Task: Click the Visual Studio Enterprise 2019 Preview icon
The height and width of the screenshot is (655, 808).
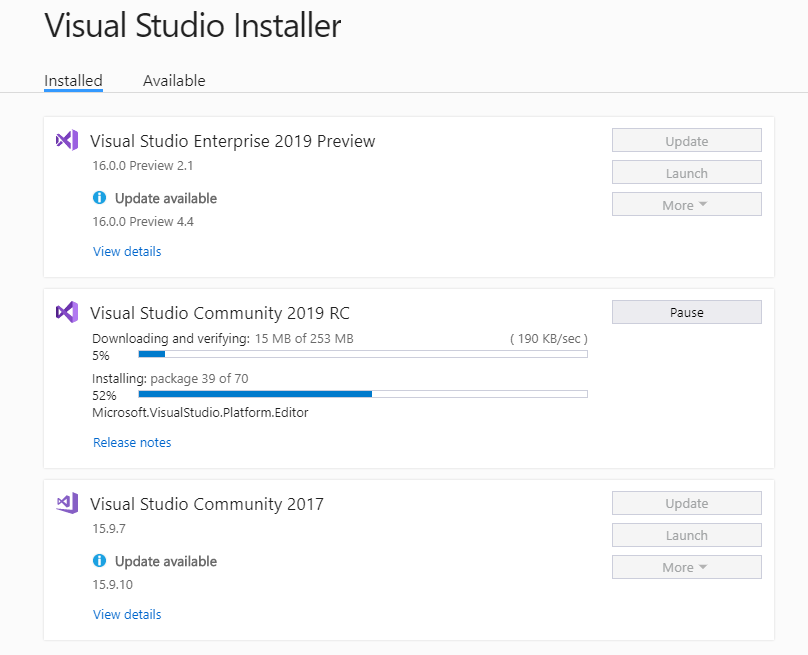Action: pyautogui.click(x=67, y=140)
